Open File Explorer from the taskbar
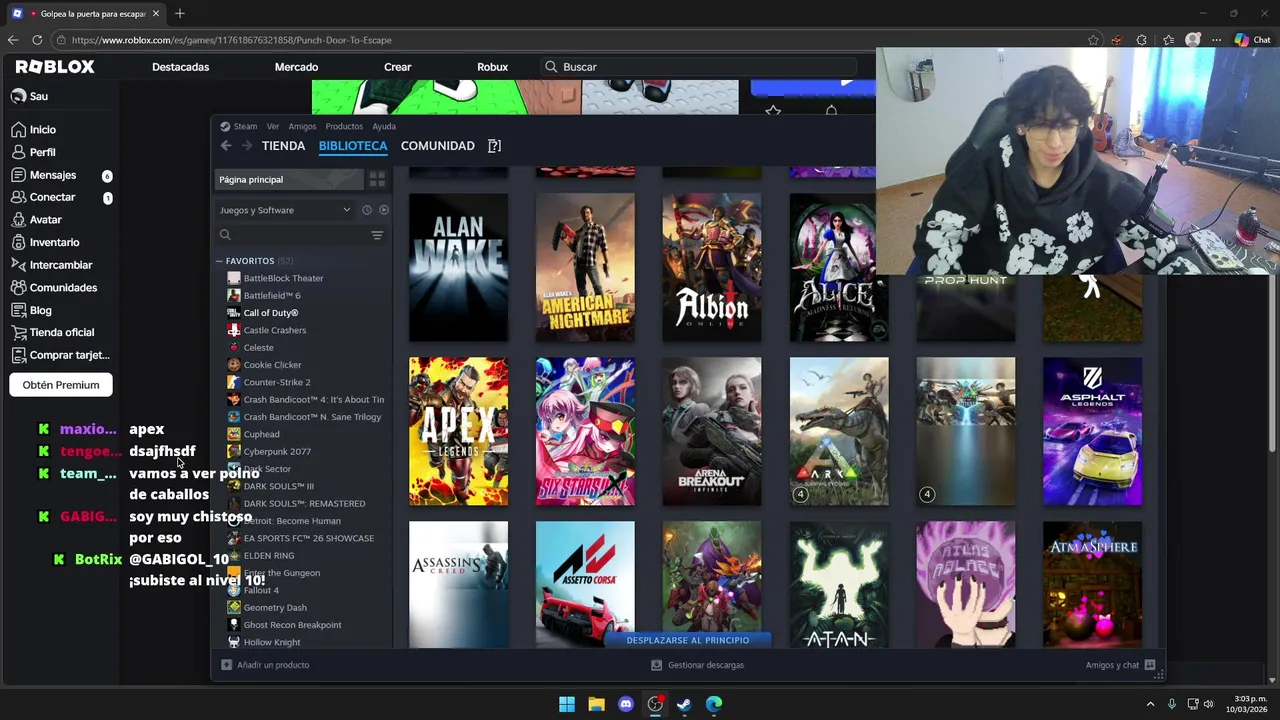 597,704
